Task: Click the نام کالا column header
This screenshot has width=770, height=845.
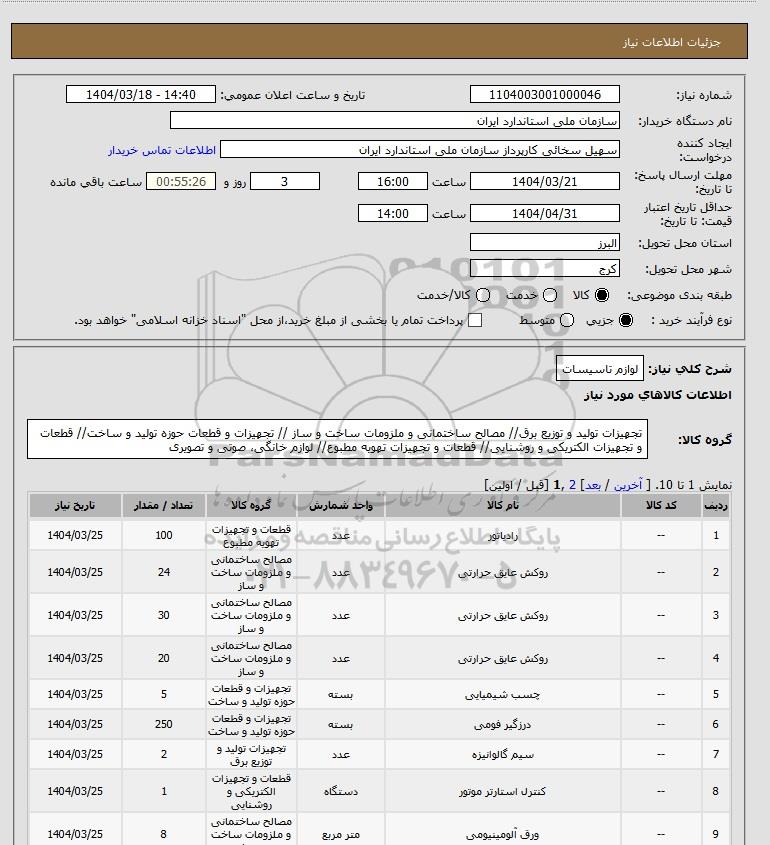Action: pos(503,505)
